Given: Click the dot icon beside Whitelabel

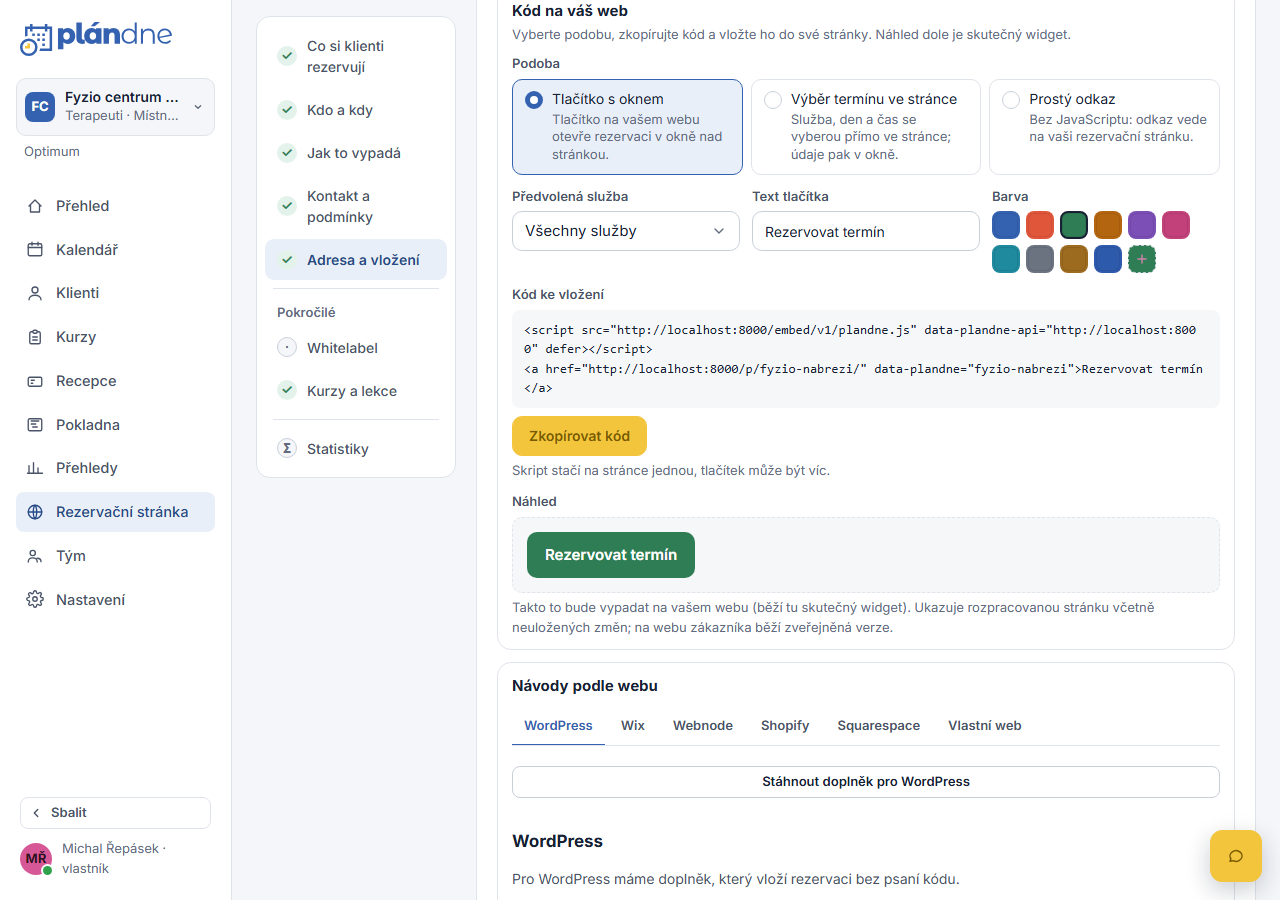Looking at the screenshot, I should tap(287, 348).
